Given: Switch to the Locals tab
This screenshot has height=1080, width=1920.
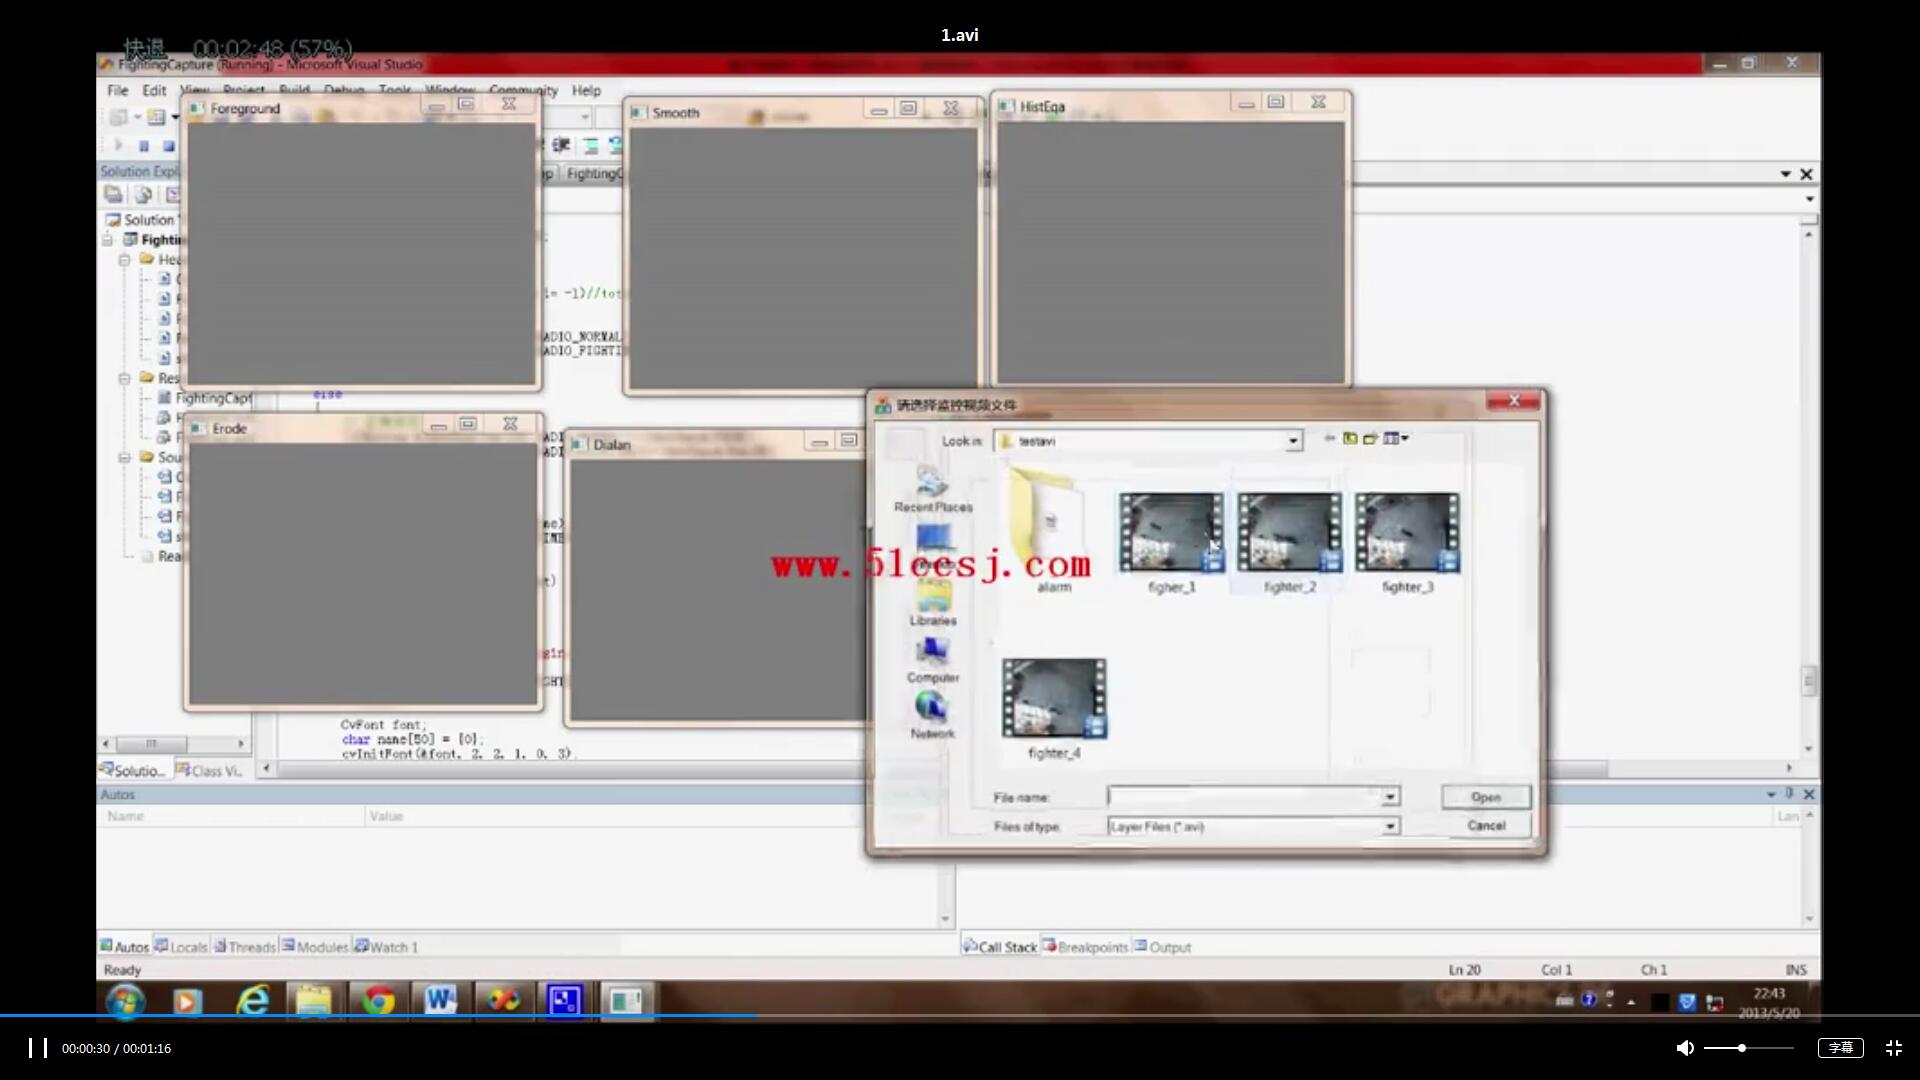Looking at the screenshot, I should coord(181,946).
